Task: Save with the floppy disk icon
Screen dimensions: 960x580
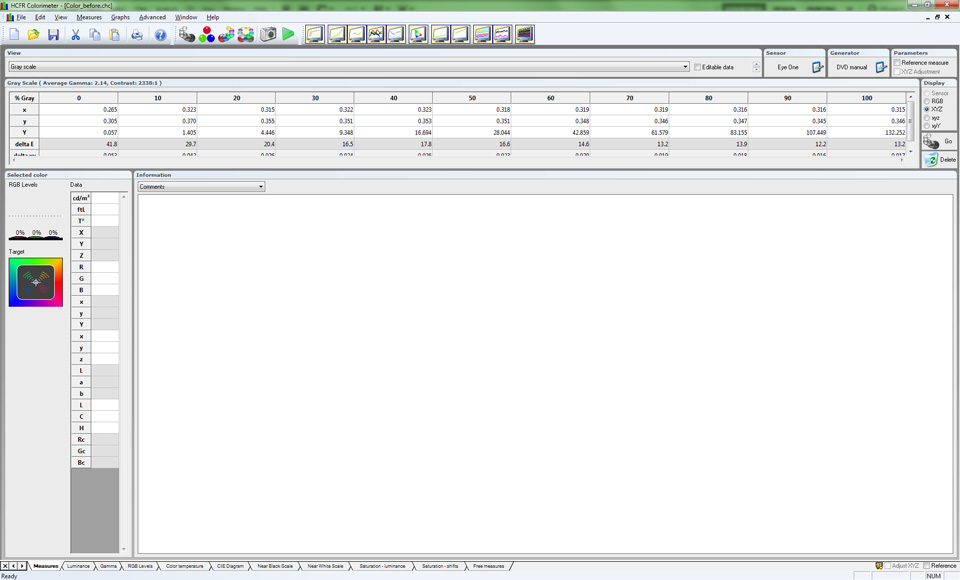Action: tap(53, 35)
